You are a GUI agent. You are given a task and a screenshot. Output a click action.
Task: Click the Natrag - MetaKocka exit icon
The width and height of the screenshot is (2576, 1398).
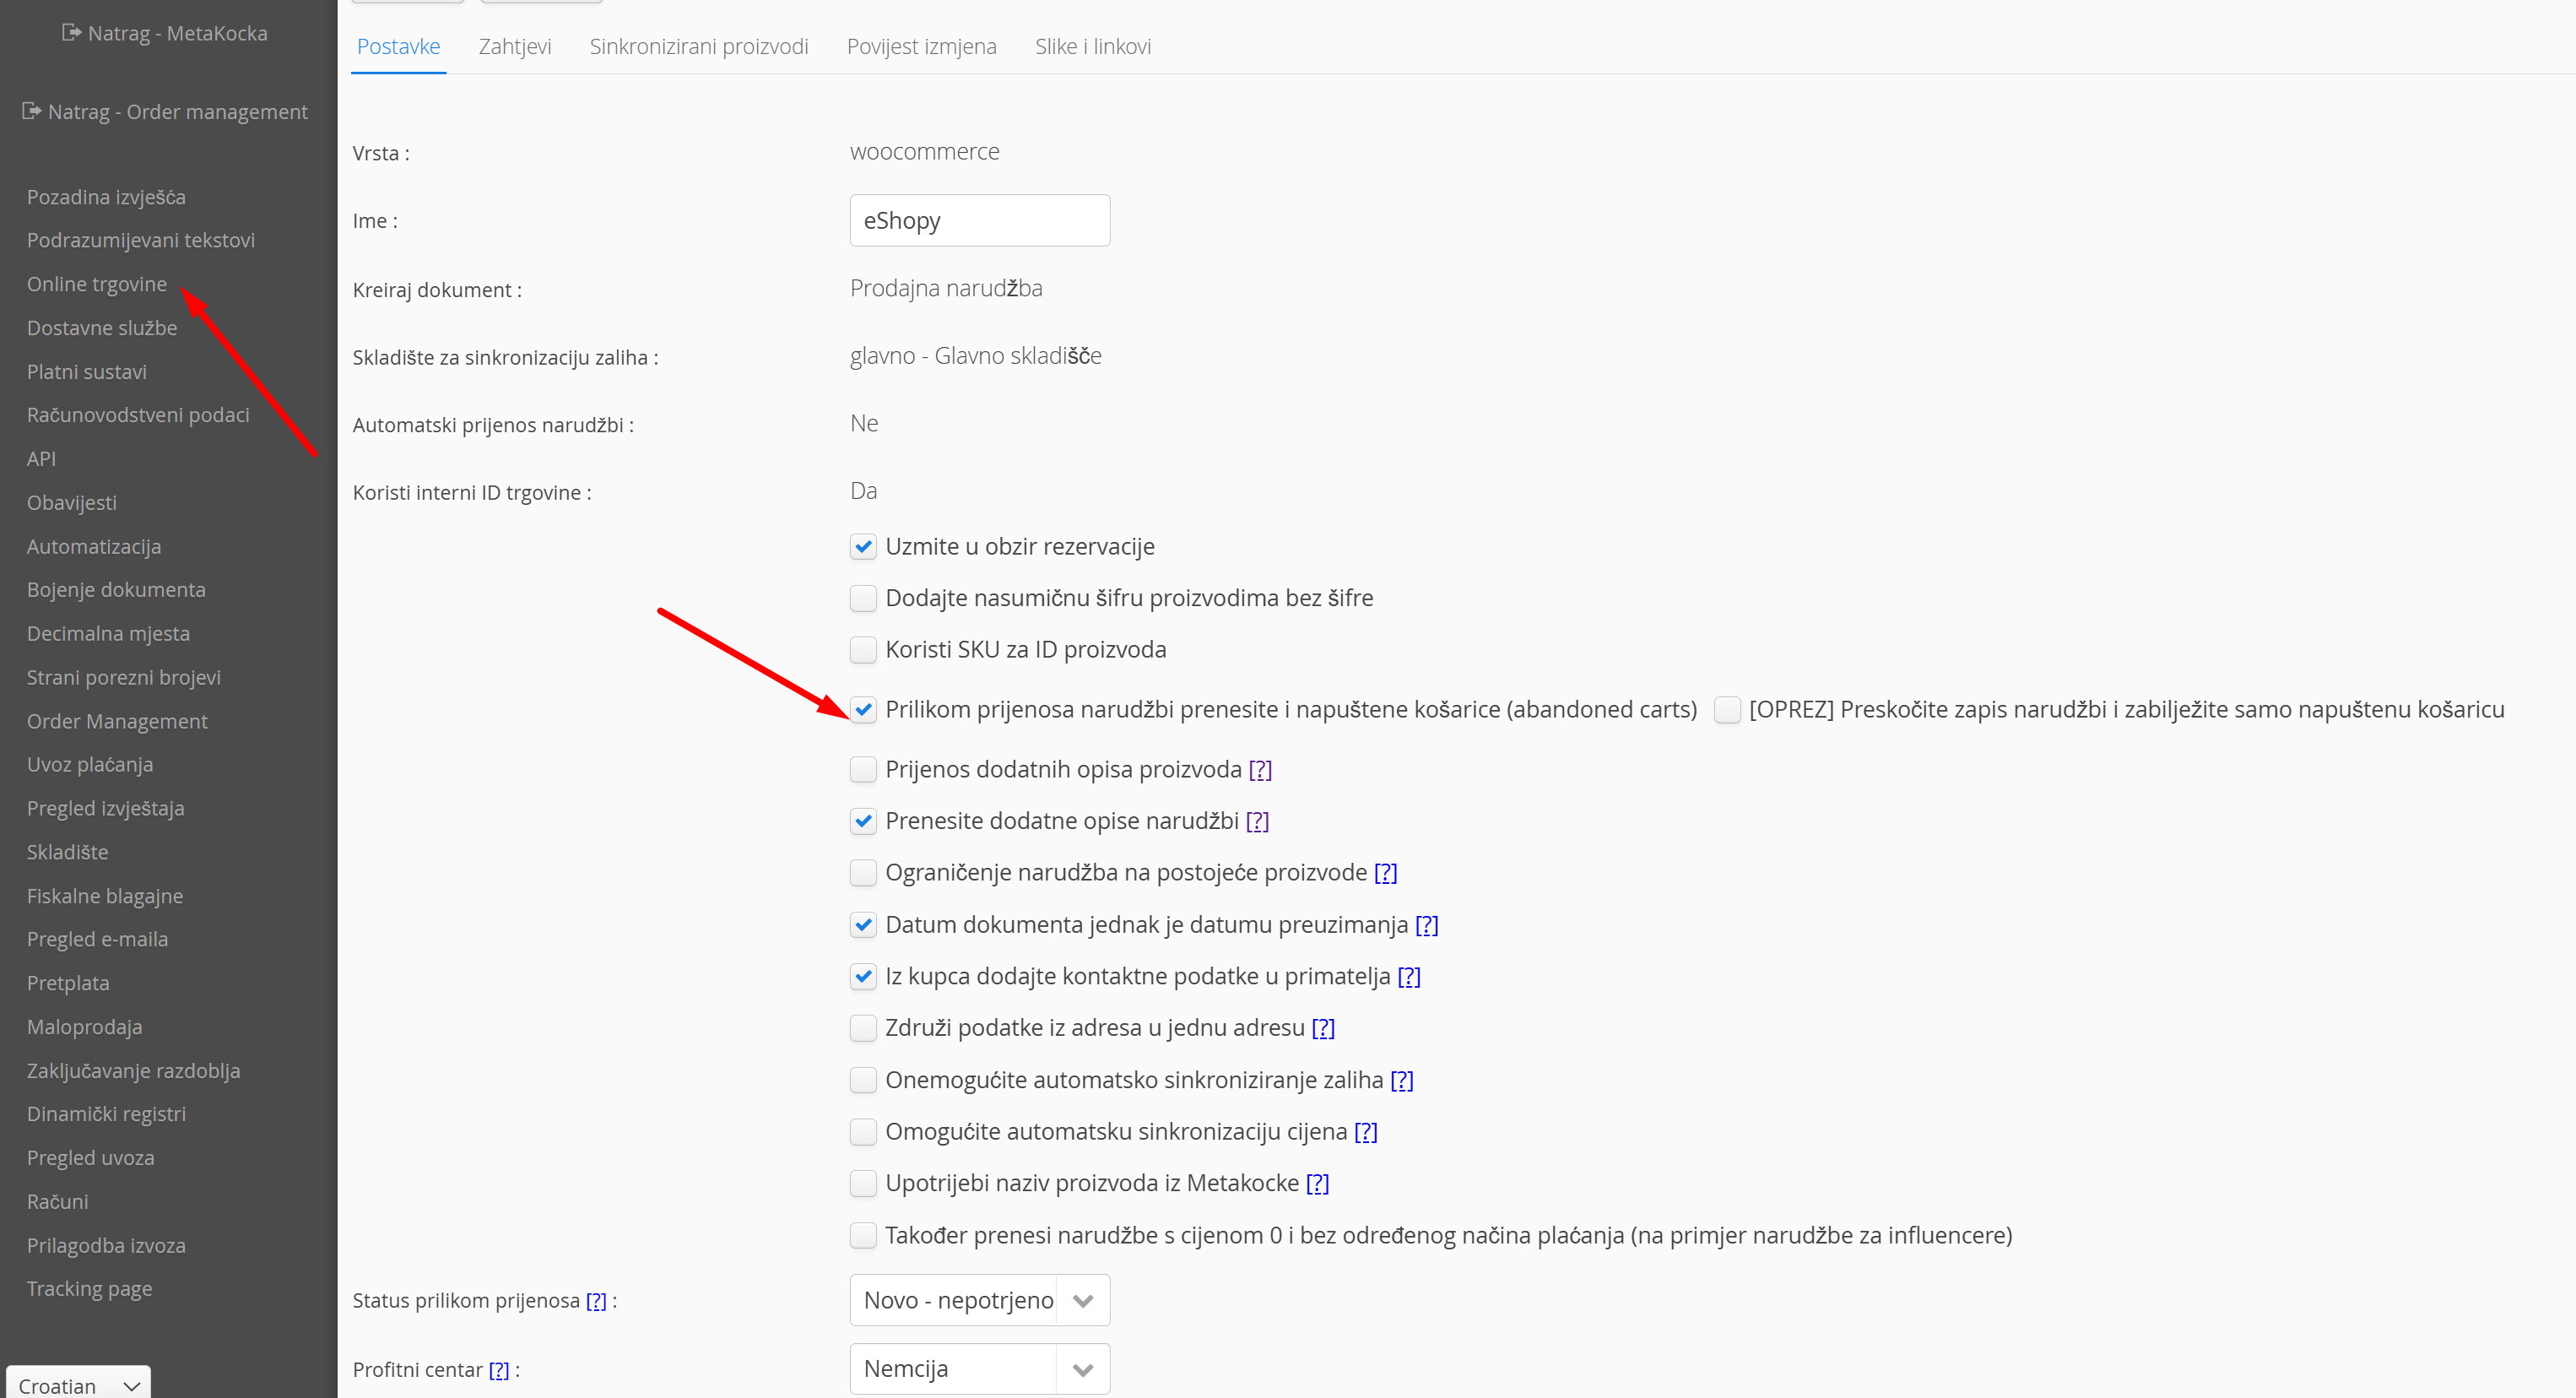click(71, 33)
